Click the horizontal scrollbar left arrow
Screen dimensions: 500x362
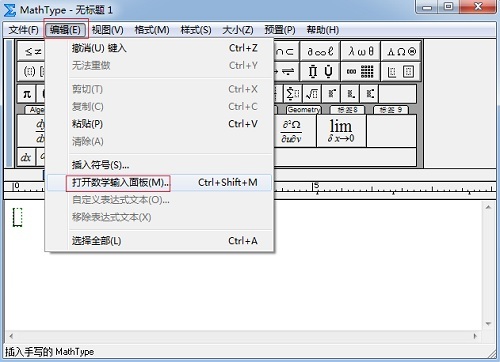[x=11, y=336]
